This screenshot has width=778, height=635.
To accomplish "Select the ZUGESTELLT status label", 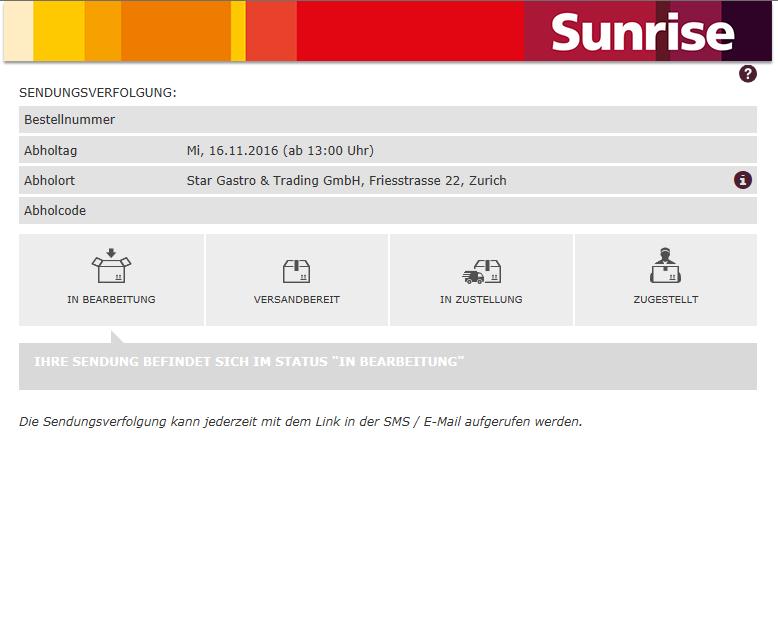I will click(x=666, y=299).
